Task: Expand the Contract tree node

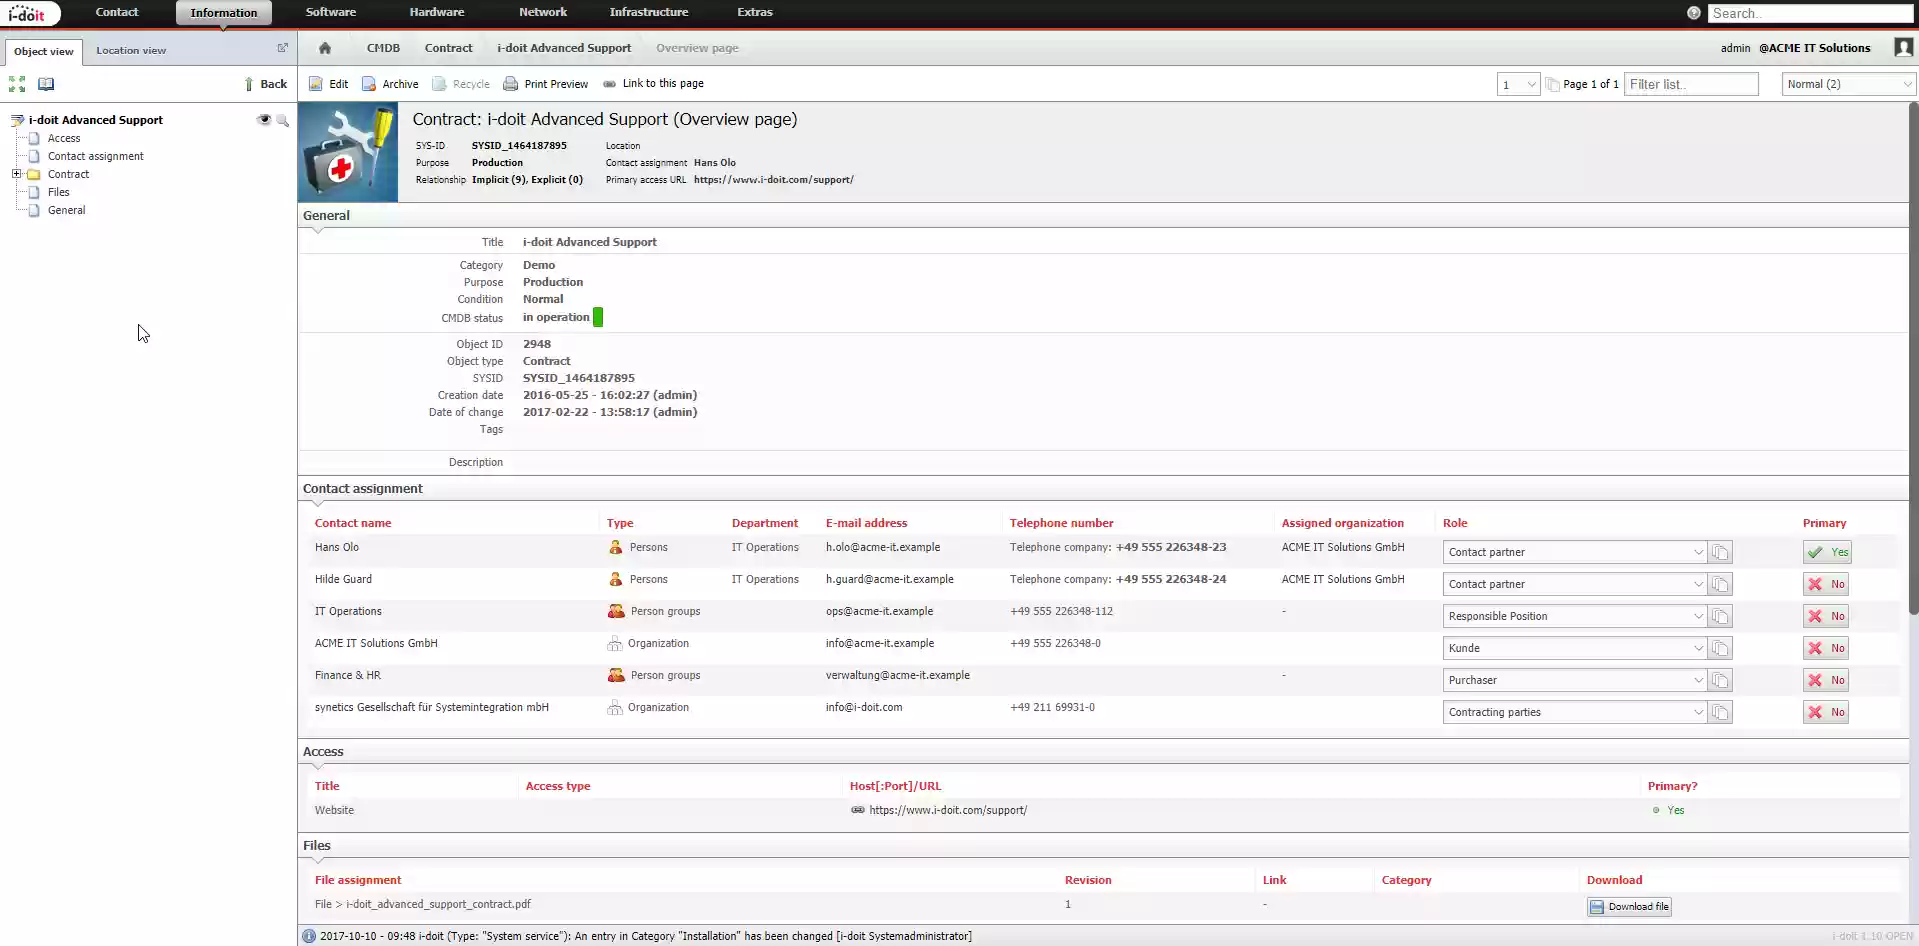Action: (x=17, y=173)
